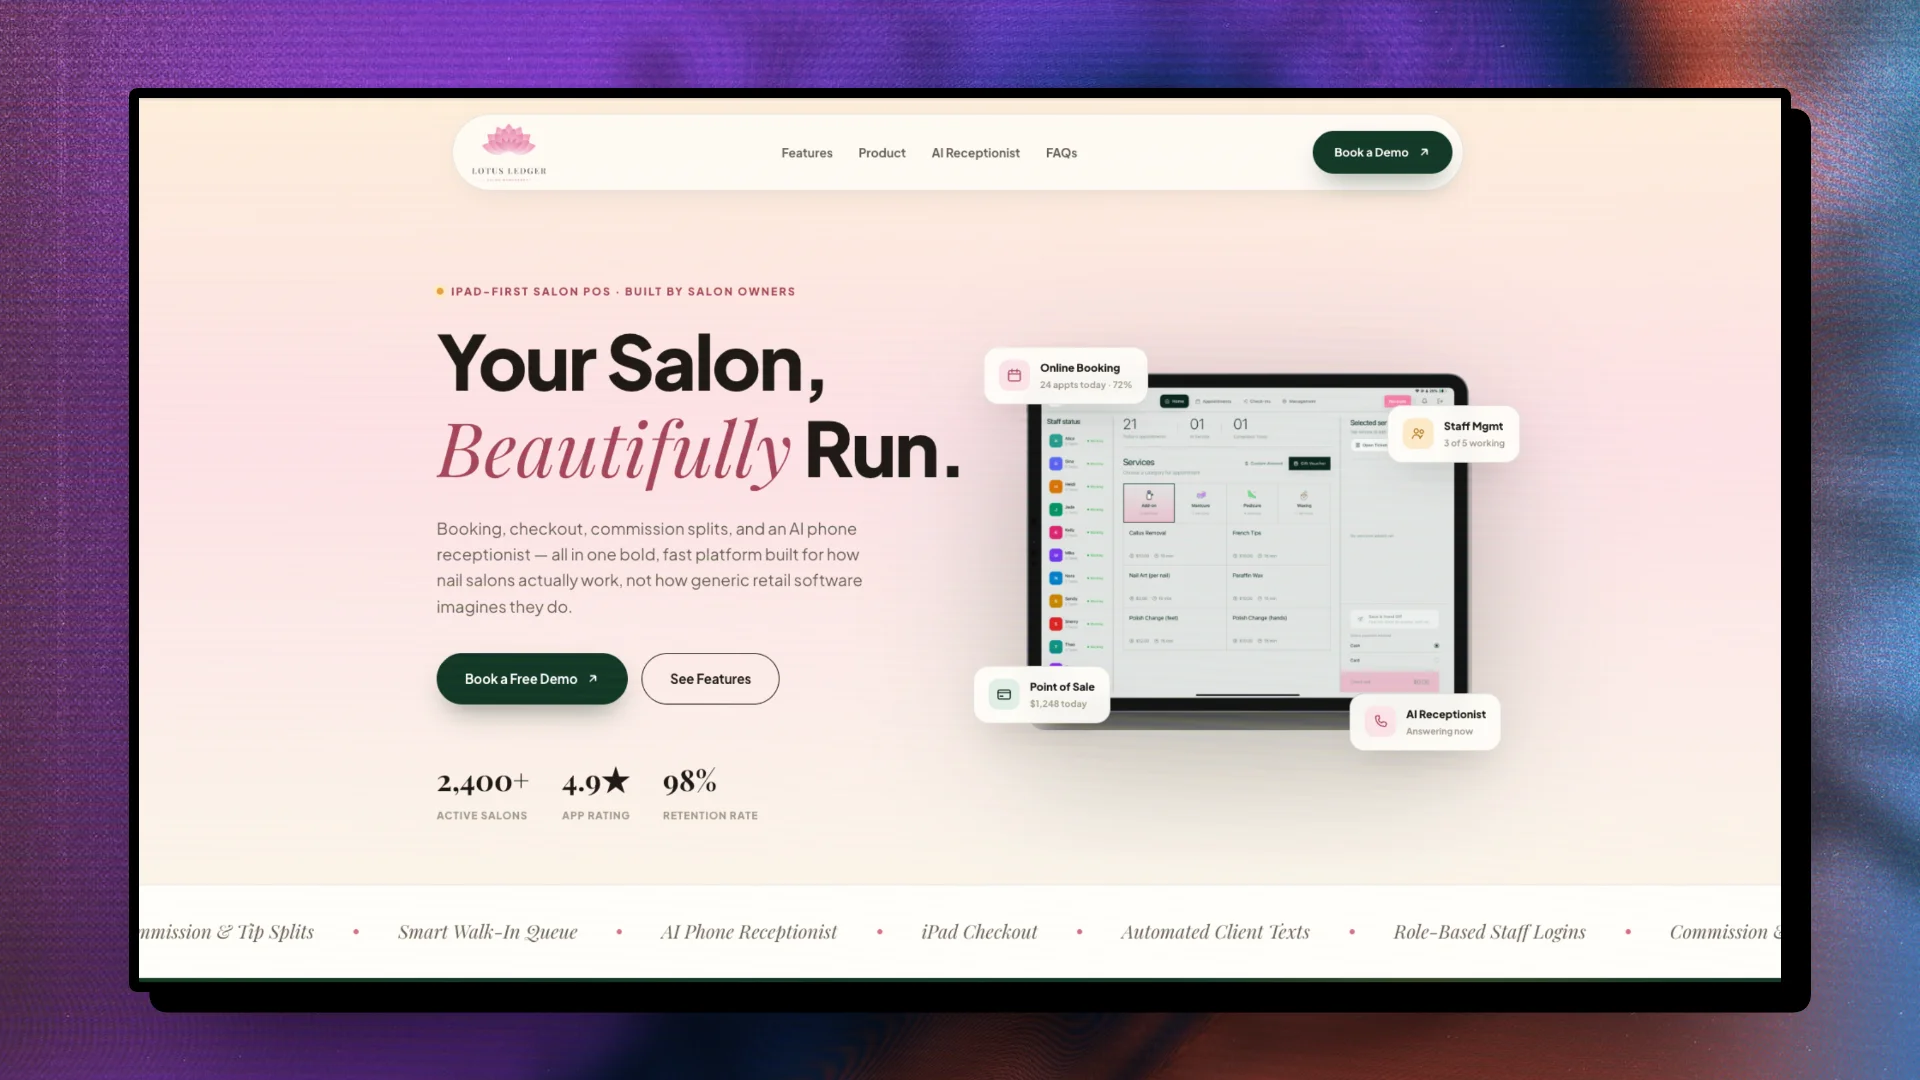Click the Polish Change (hands) service
The image size is (1920, 1080).
click(x=1279, y=629)
